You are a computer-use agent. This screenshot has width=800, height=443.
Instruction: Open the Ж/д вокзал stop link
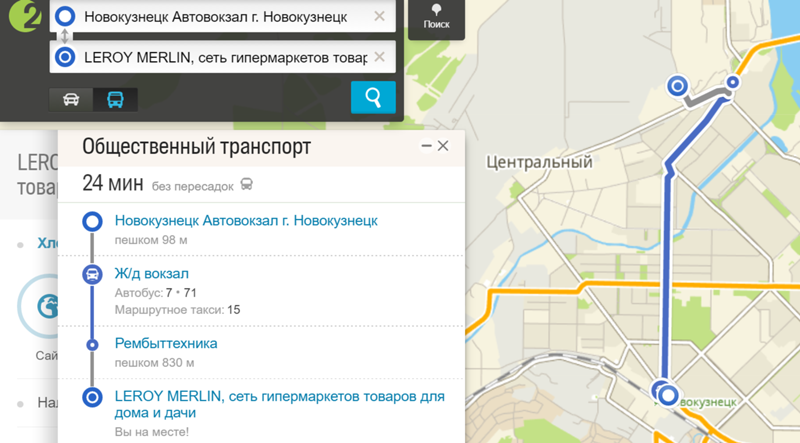point(152,274)
